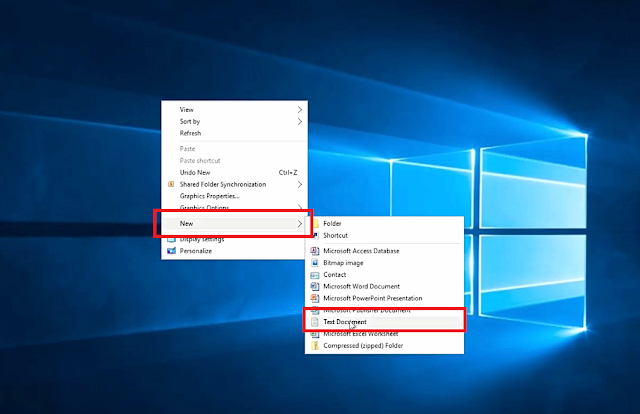Create a new Contact
The height and width of the screenshot is (414, 640).
coord(384,274)
